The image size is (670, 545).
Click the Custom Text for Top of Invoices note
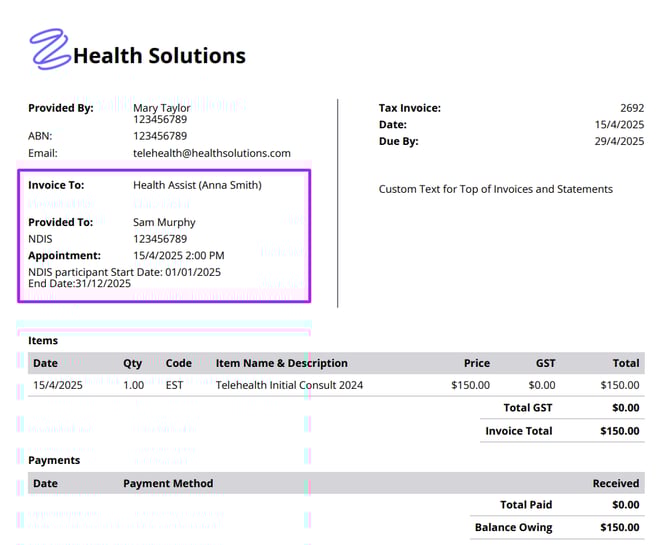tap(495, 189)
